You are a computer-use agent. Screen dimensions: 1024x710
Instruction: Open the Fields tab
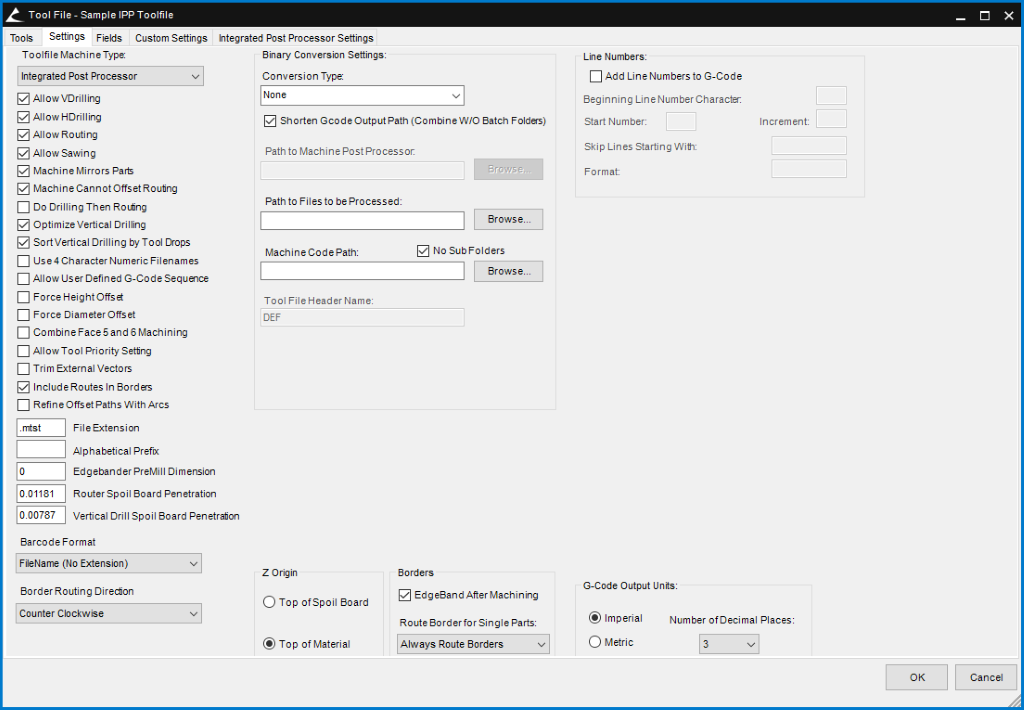pyautogui.click(x=109, y=37)
